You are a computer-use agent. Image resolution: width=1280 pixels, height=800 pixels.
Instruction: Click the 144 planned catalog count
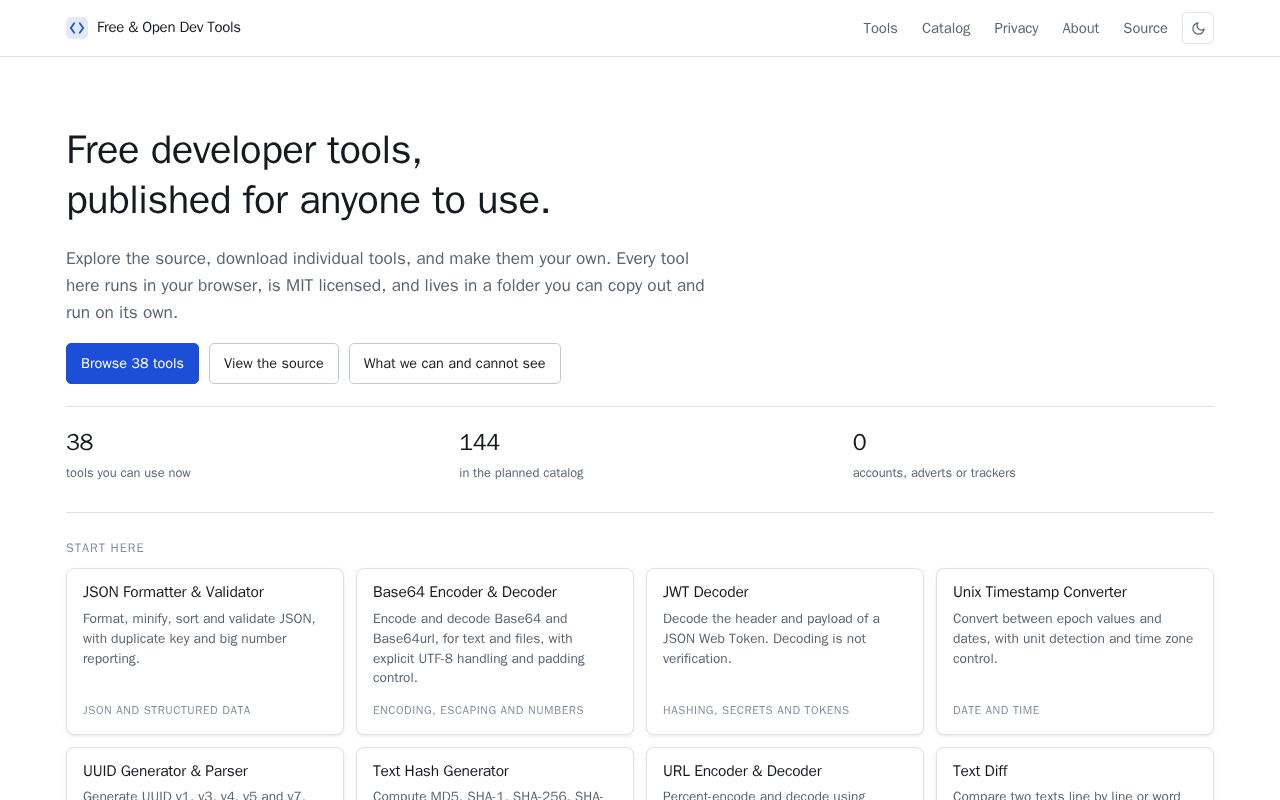[479, 442]
